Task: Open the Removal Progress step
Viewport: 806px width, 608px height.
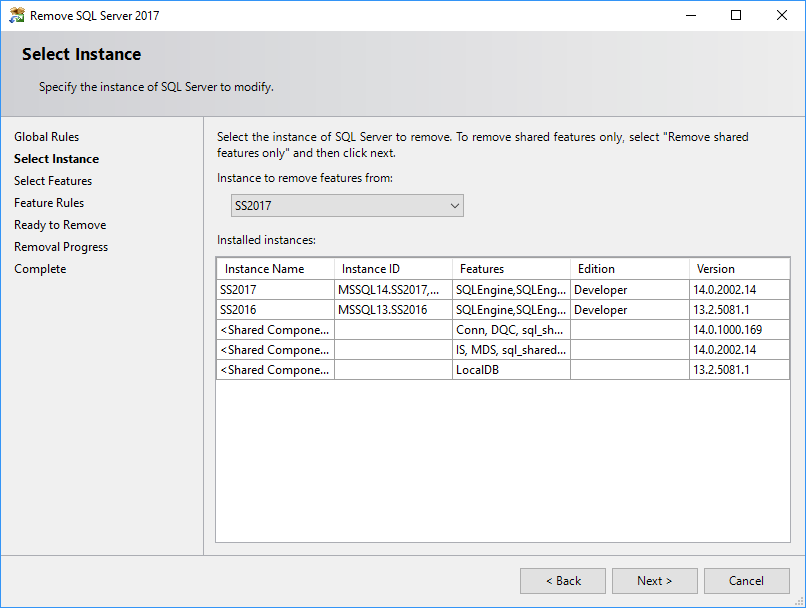Action: coord(60,246)
